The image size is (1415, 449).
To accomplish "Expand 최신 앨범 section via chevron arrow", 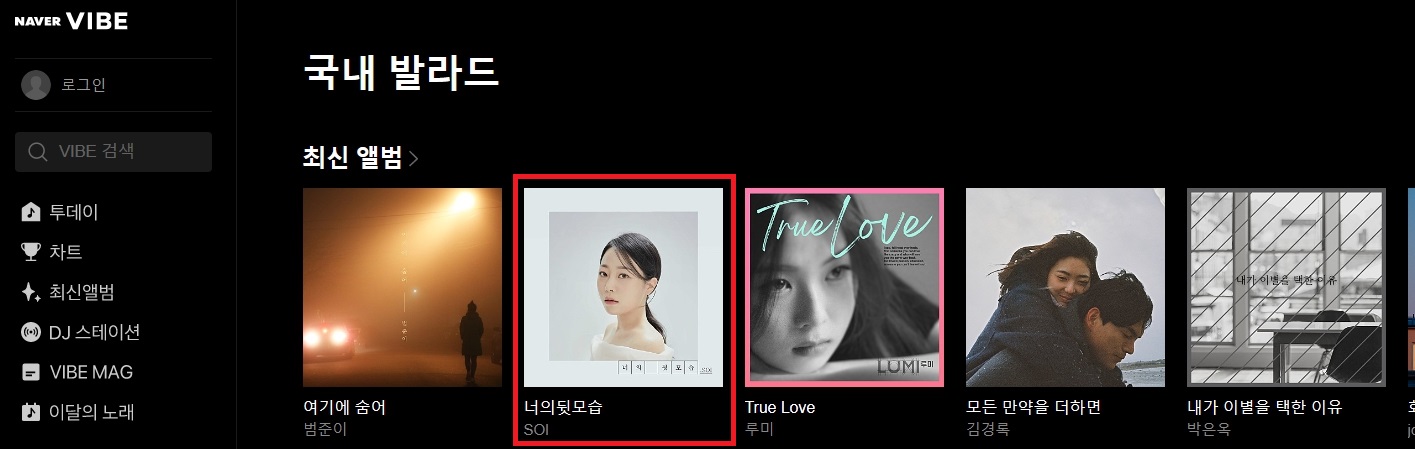I will (x=414, y=158).
